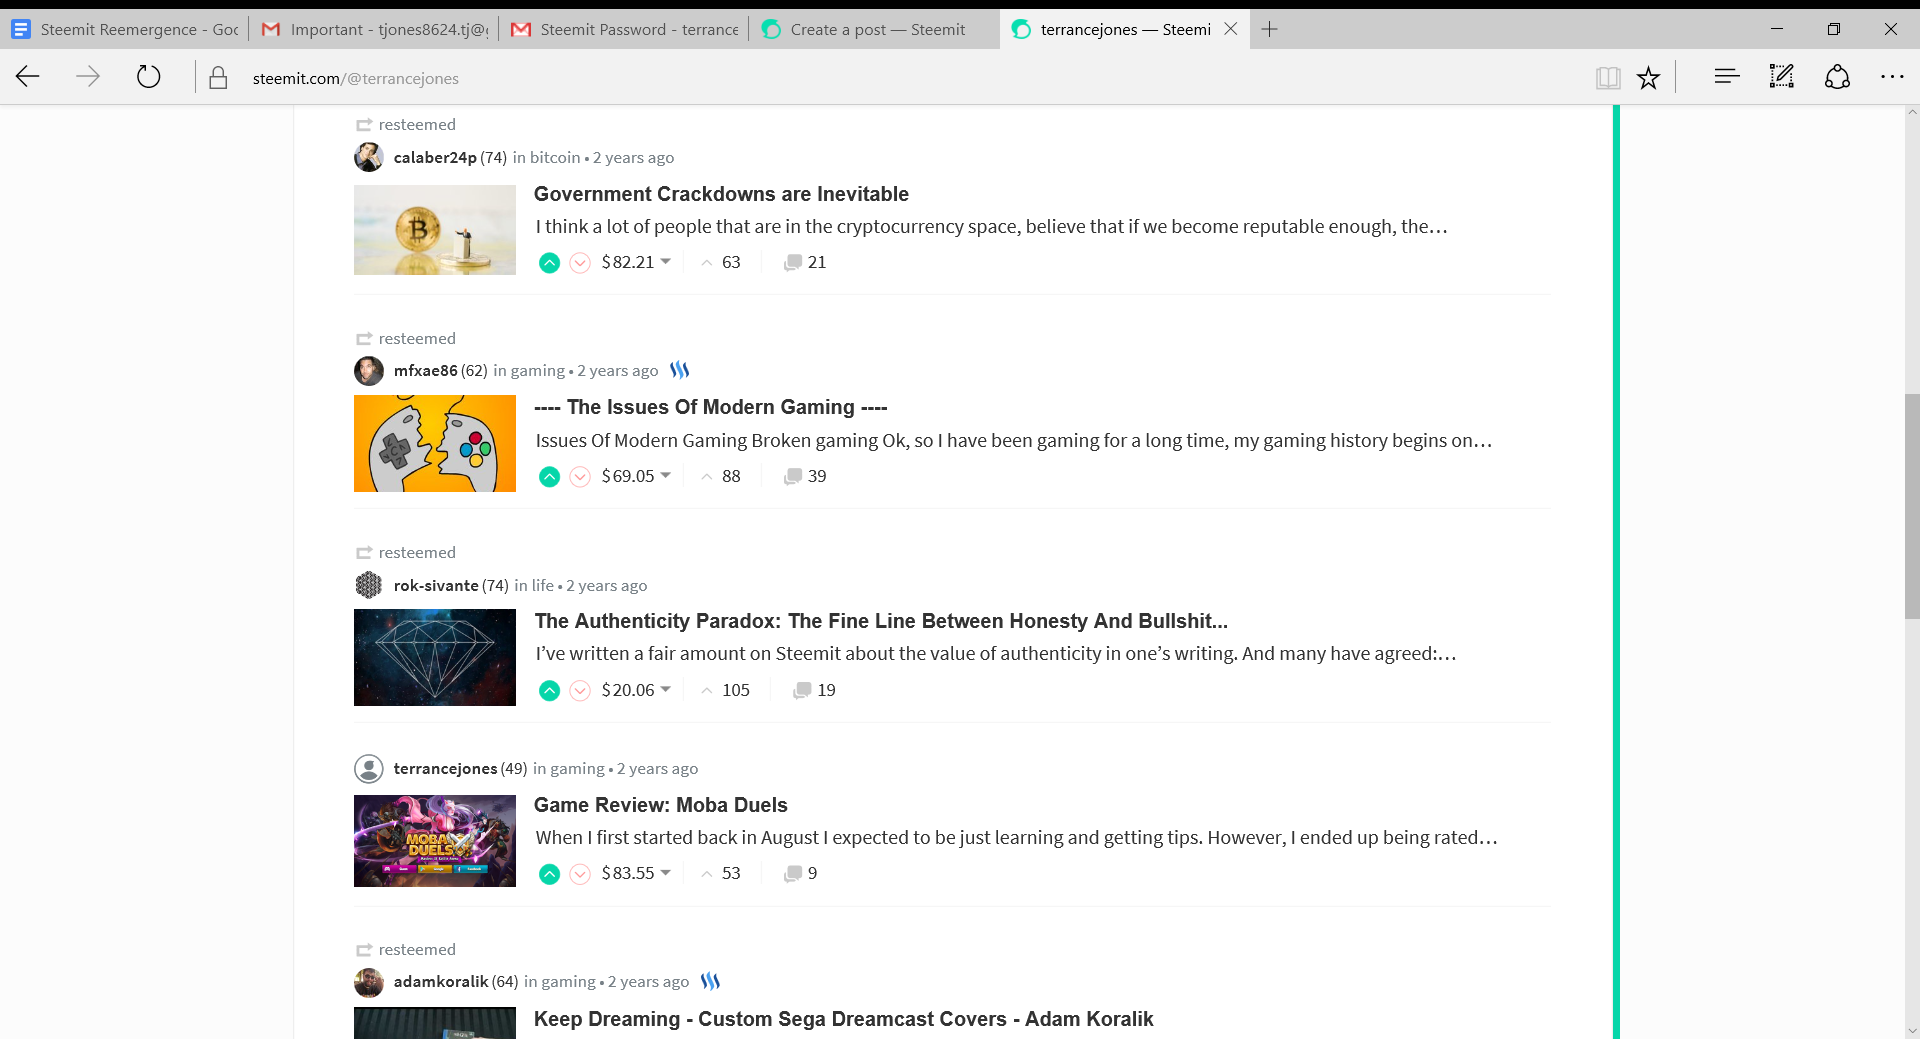Image resolution: width=1920 pixels, height=1039 pixels.
Task: Click the diamond galaxy post thumbnail
Action: [435, 657]
